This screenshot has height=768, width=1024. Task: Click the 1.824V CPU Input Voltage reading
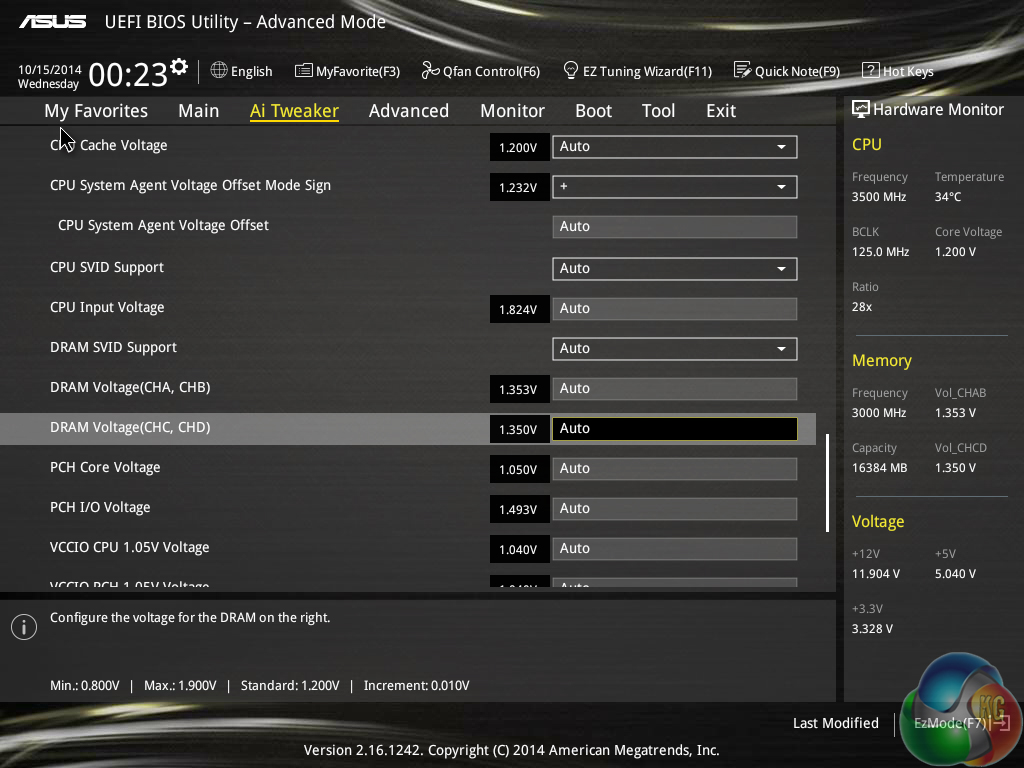(519, 310)
